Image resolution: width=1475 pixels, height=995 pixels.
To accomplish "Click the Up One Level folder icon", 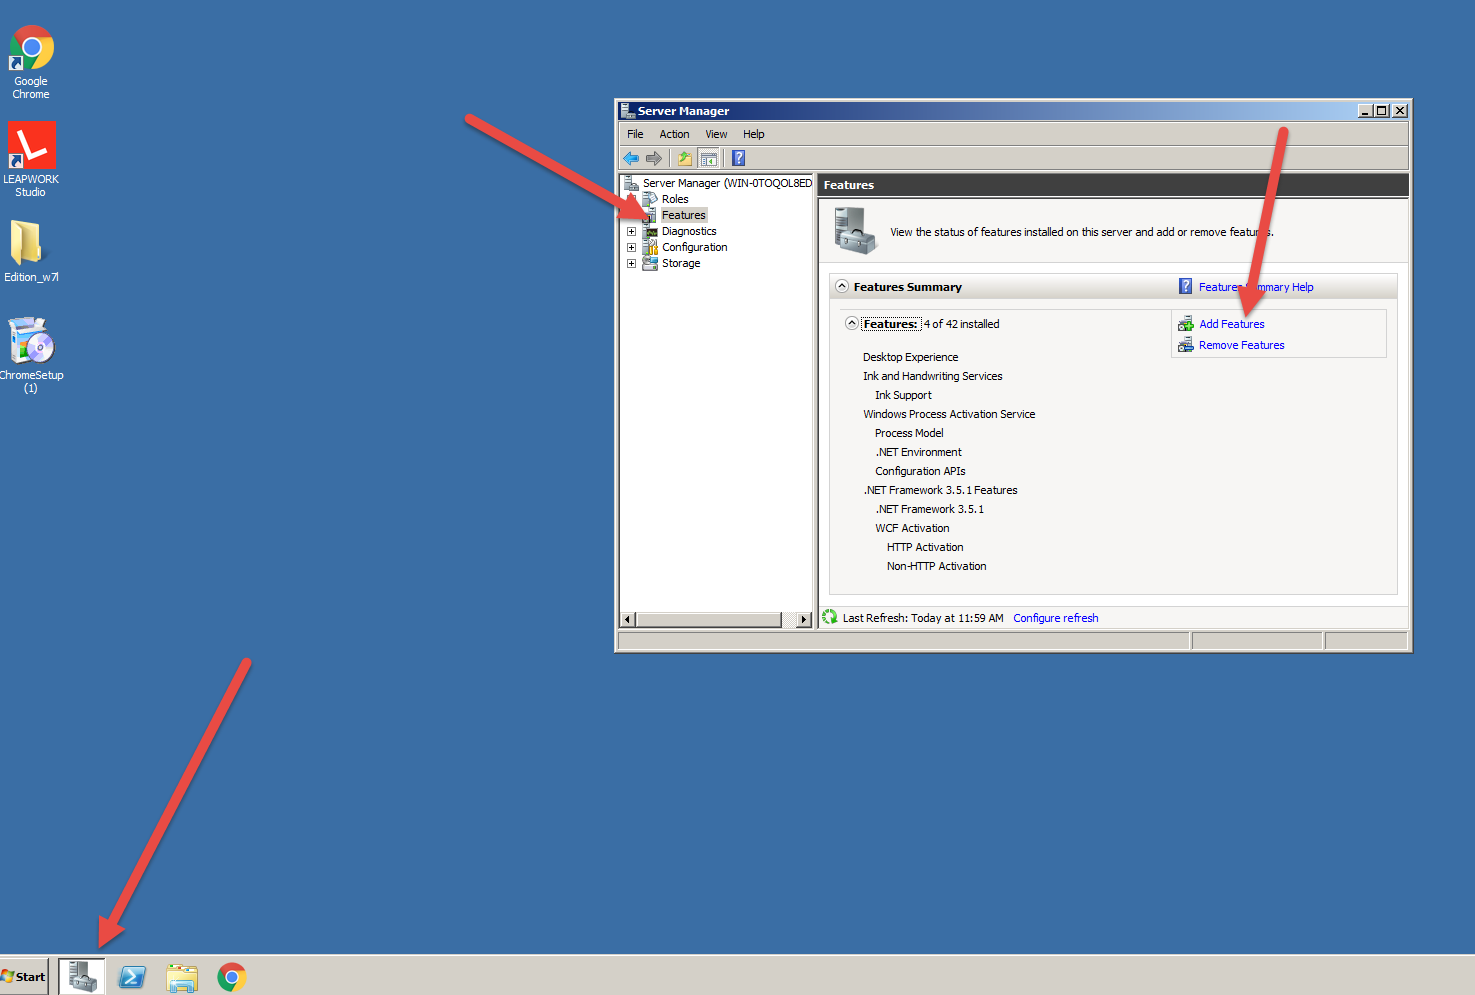I will coord(684,158).
